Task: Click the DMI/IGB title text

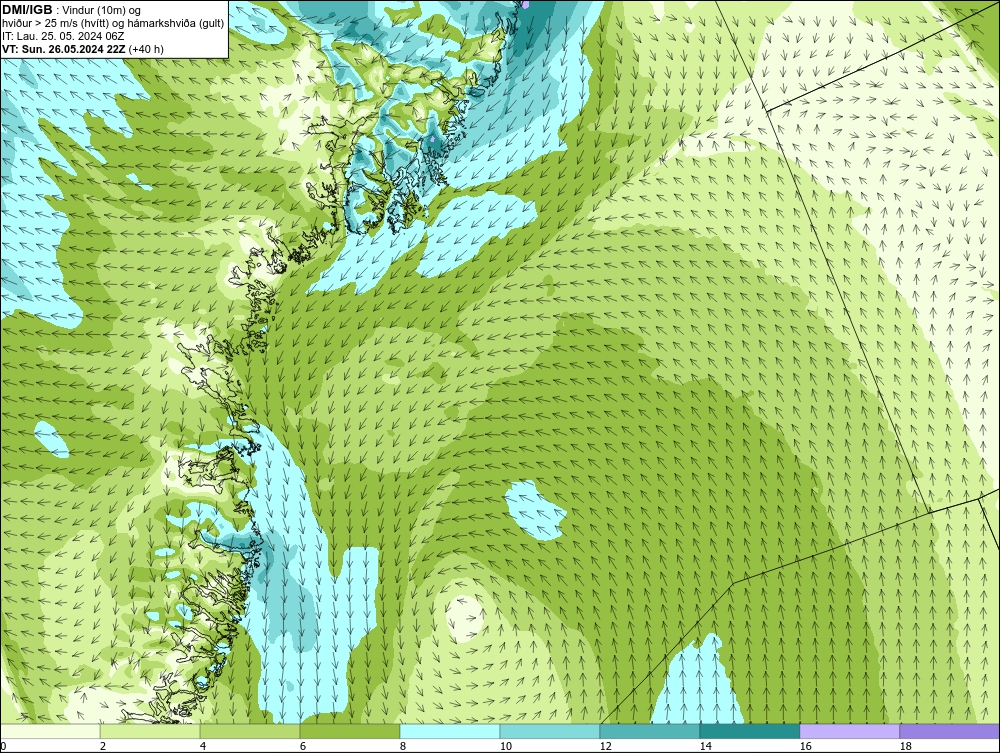Action: click(27, 10)
